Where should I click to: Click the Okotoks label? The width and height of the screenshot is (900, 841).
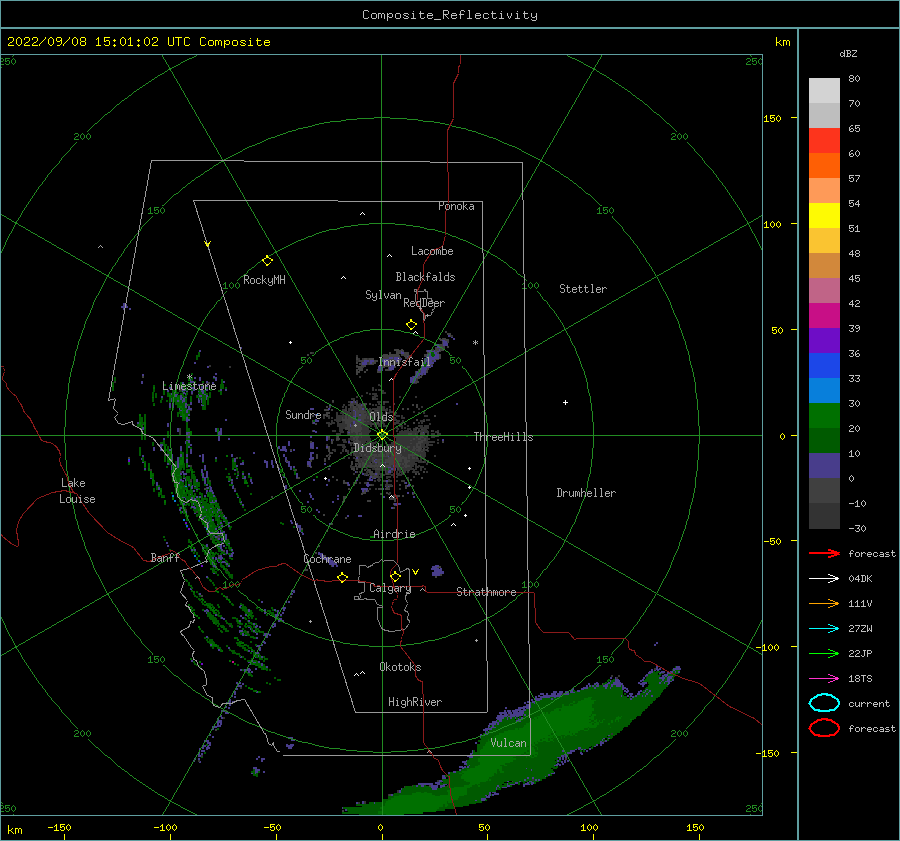[x=400, y=667]
